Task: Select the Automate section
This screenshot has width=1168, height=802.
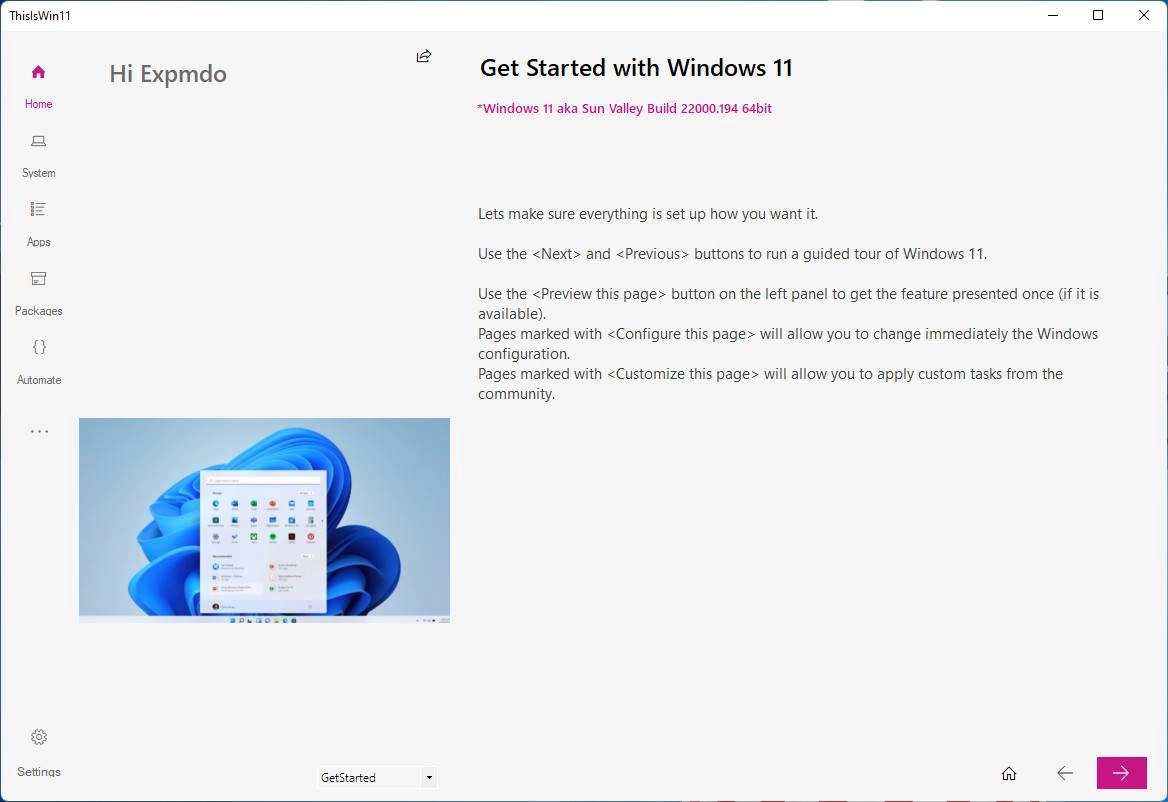Action: click(38, 363)
